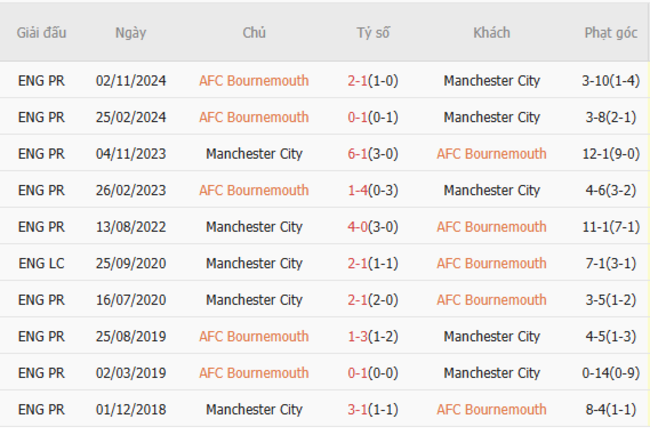Click corner stat 0-14(0-9)

coord(610,373)
